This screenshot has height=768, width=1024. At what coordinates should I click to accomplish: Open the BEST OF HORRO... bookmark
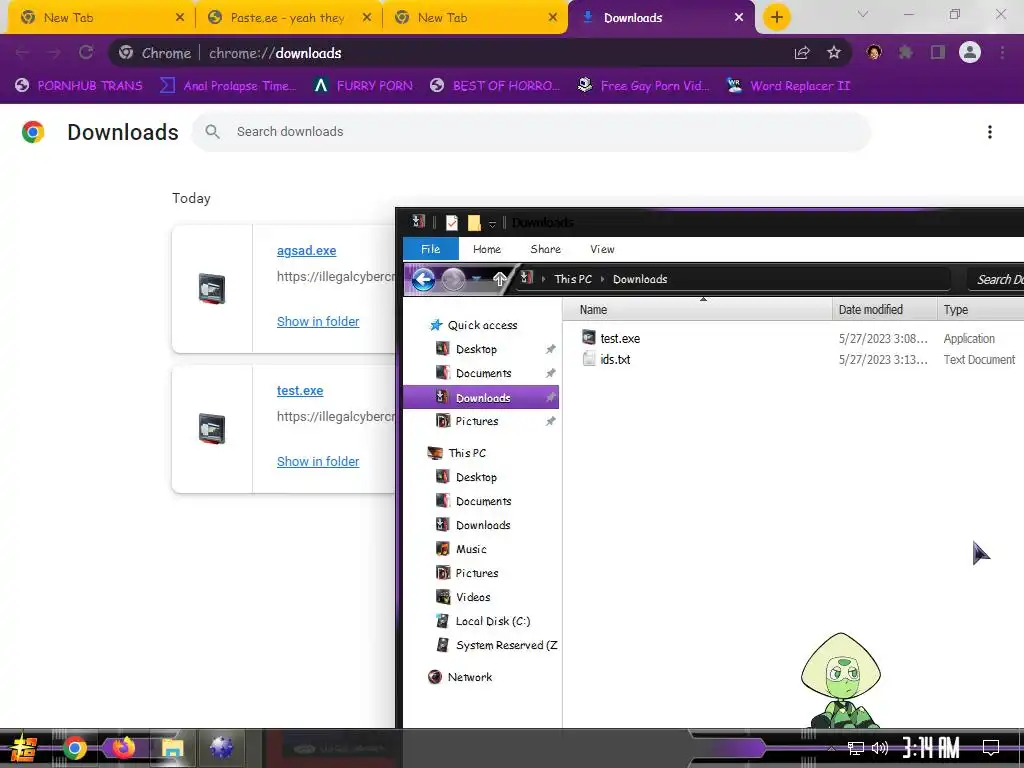click(495, 86)
